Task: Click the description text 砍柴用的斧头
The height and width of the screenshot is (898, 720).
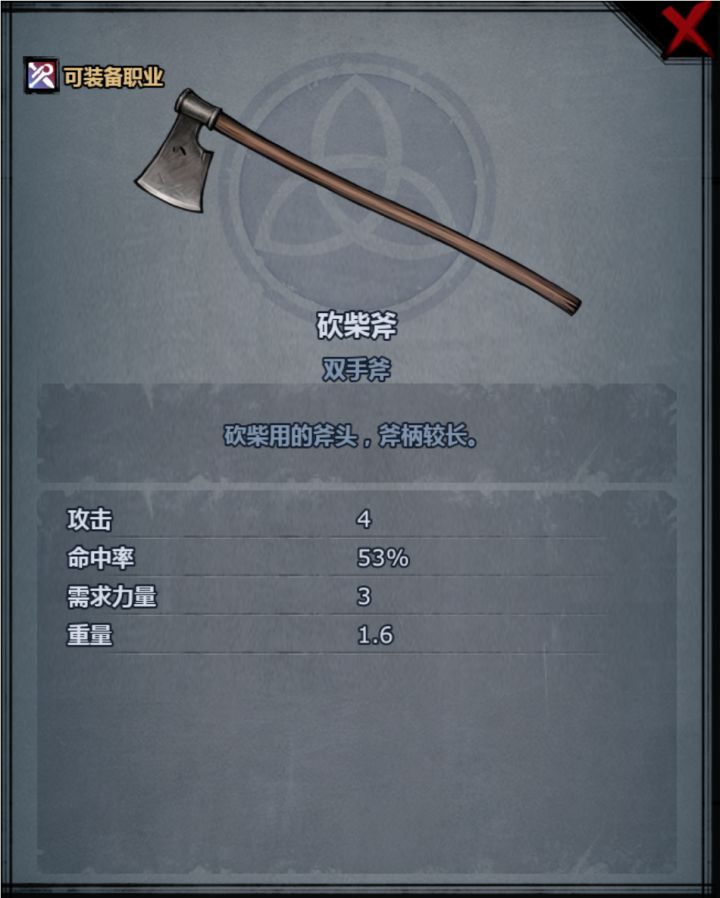Action: (x=291, y=437)
